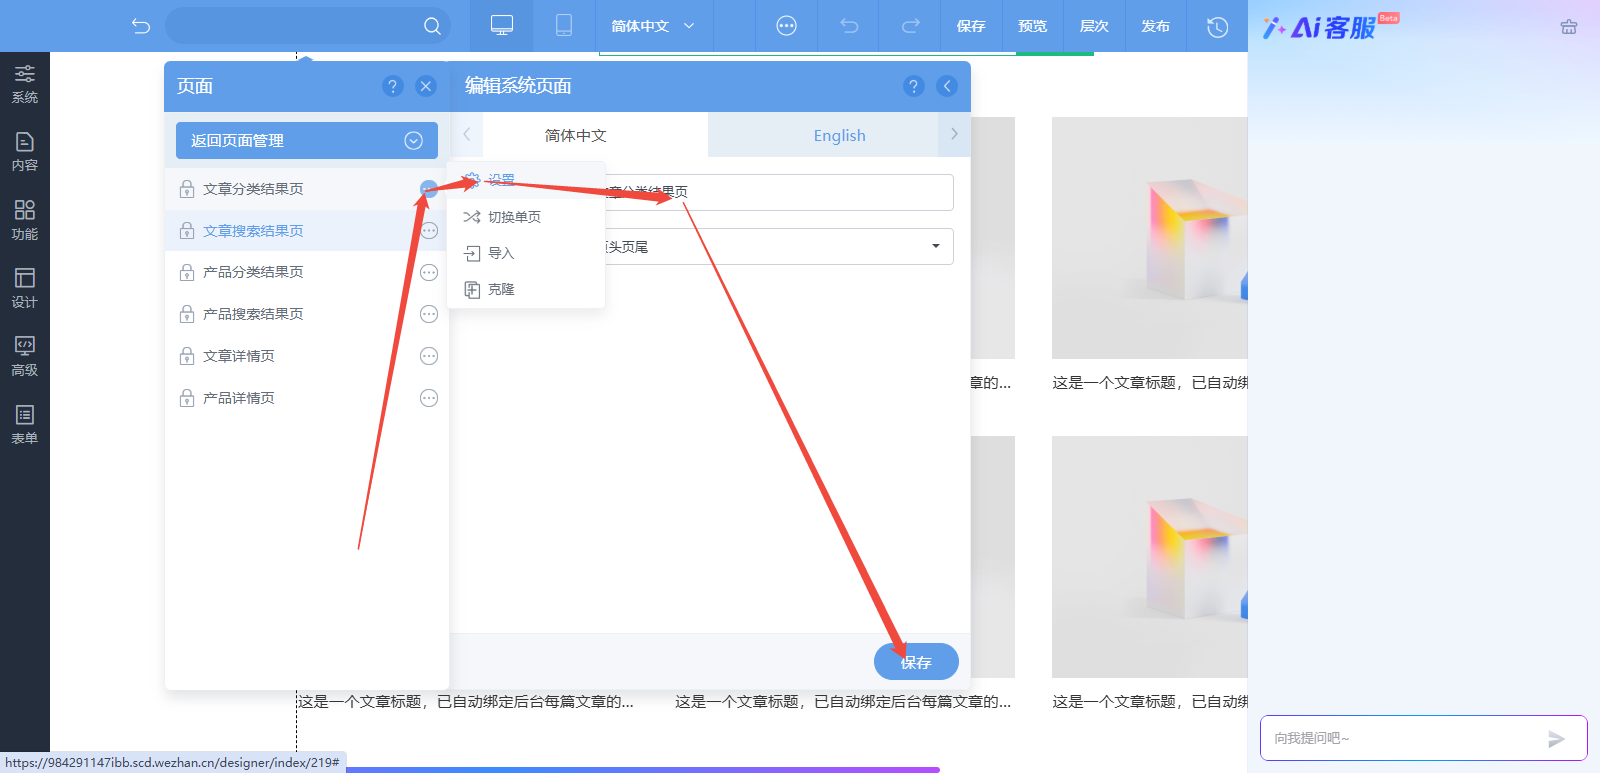Open more options for 产品搜索结果页
Viewport: 1600px width, 773px height.
pos(429,314)
